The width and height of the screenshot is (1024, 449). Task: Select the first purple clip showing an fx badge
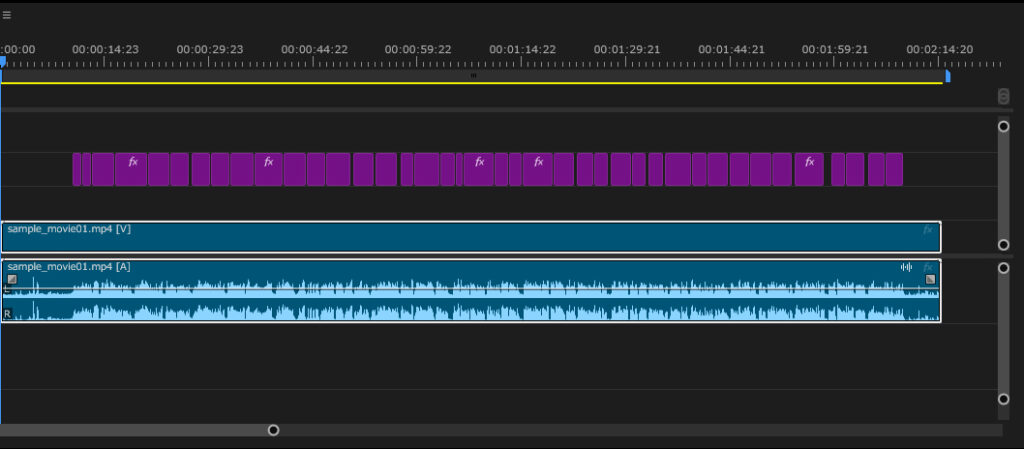[x=131, y=170]
